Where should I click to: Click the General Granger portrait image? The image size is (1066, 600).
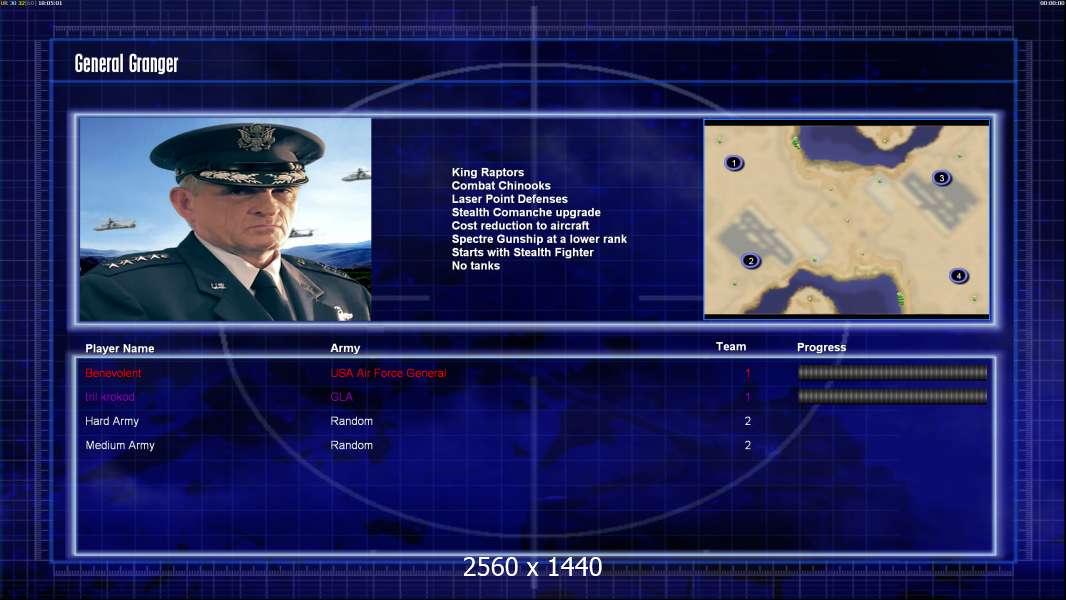coord(225,219)
